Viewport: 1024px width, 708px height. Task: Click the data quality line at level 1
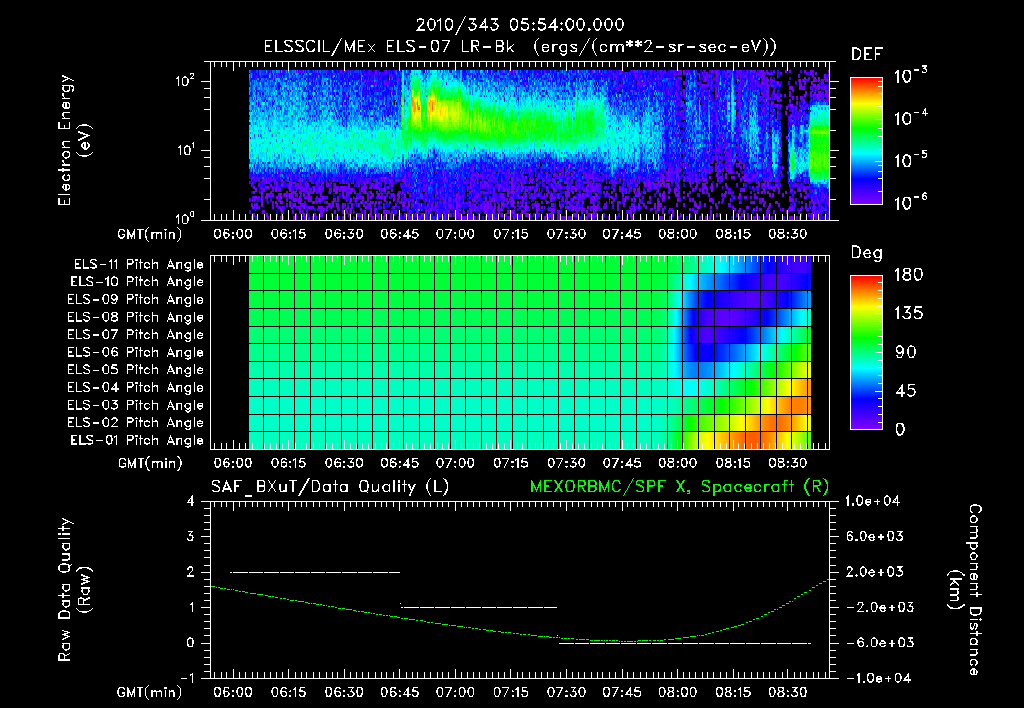479,607
